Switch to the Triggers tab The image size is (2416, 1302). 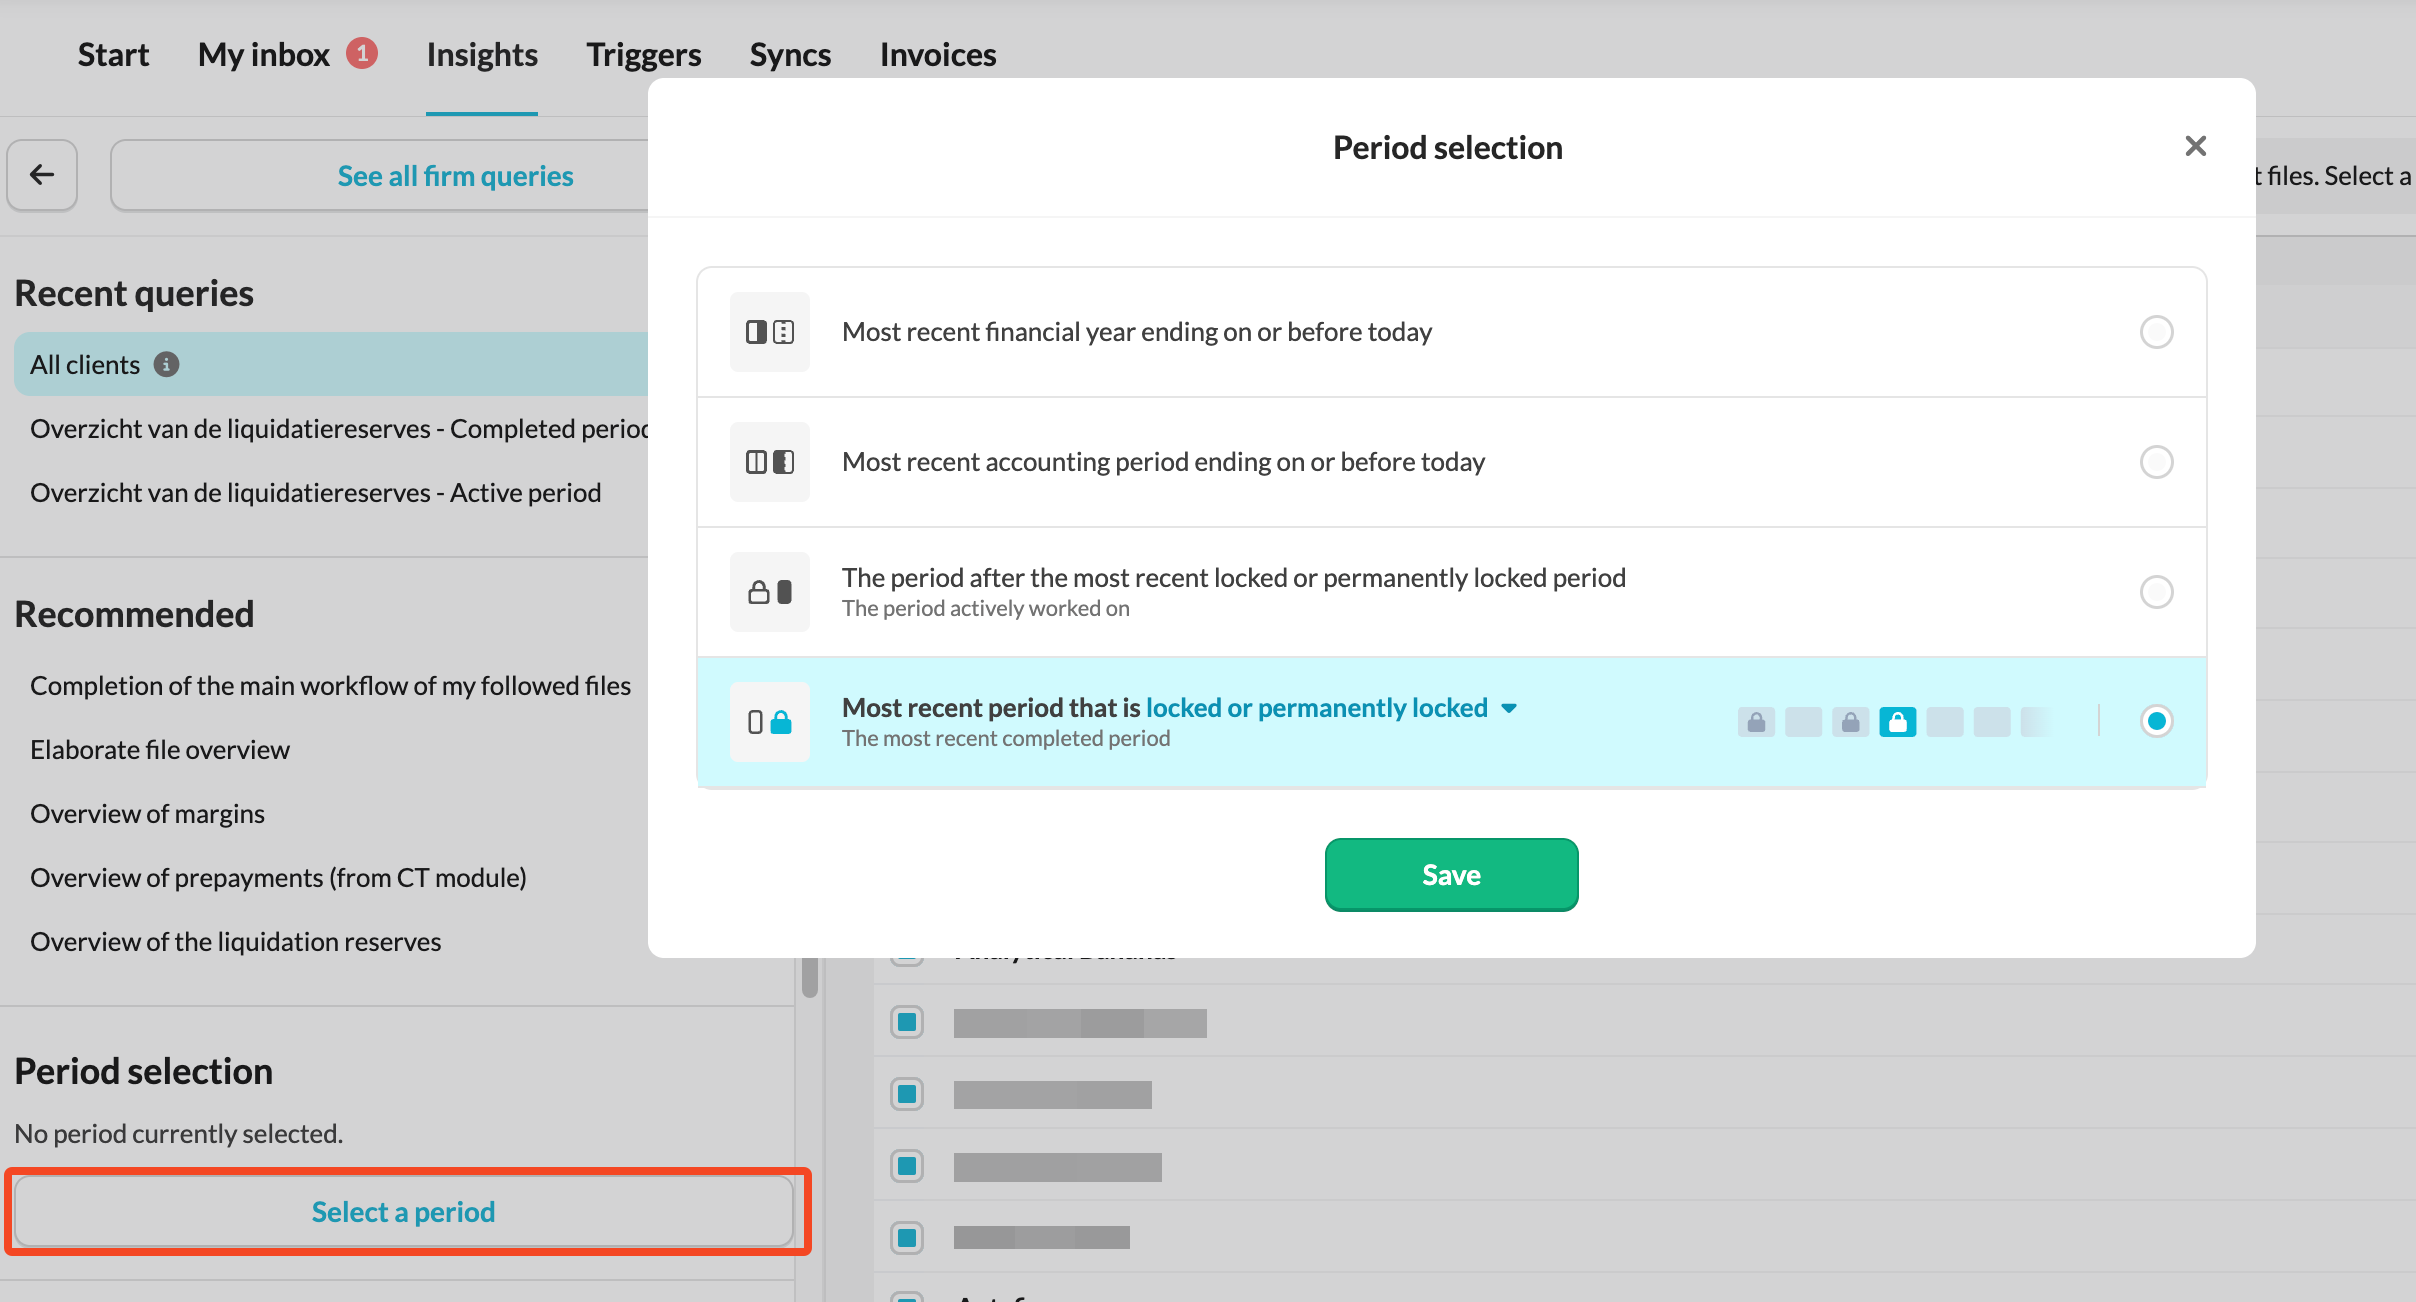pyautogui.click(x=643, y=54)
